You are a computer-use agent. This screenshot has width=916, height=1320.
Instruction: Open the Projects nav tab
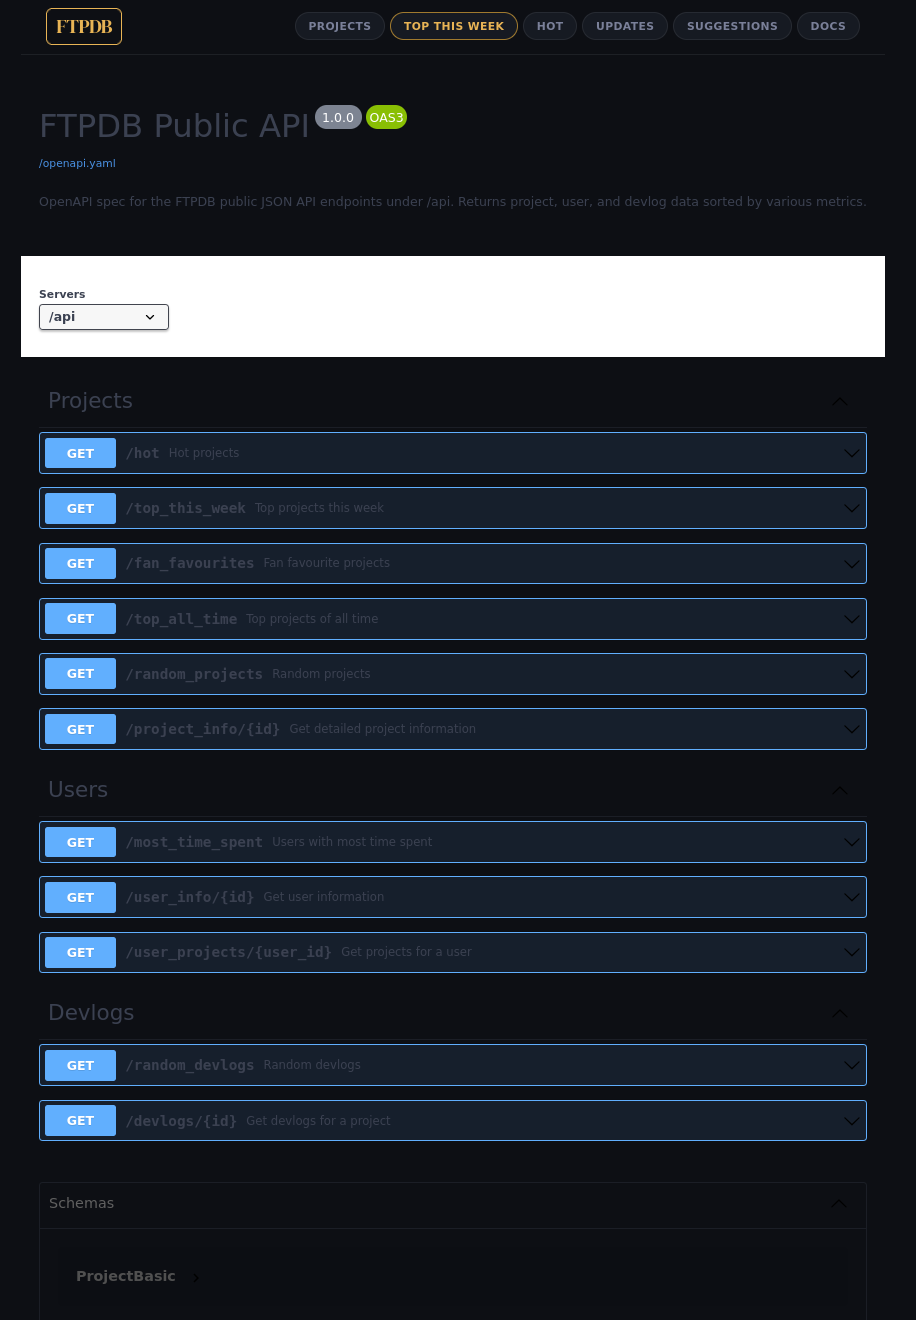click(x=339, y=26)
